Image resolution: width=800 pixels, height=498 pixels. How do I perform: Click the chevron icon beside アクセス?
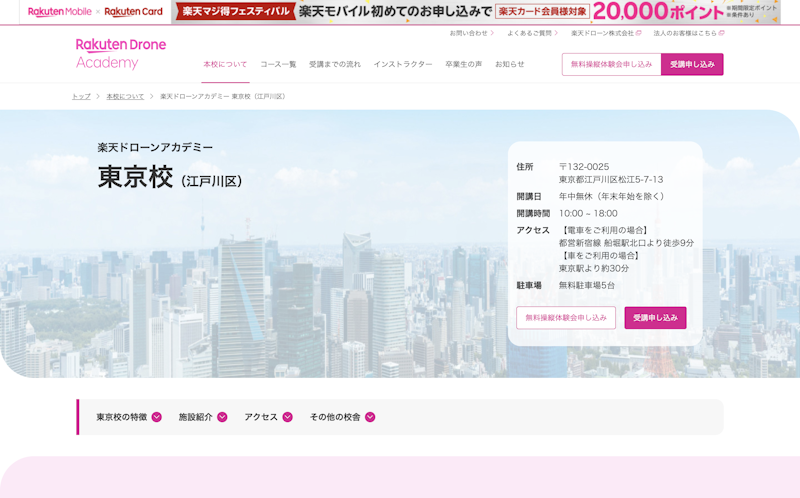pos(288,417)
